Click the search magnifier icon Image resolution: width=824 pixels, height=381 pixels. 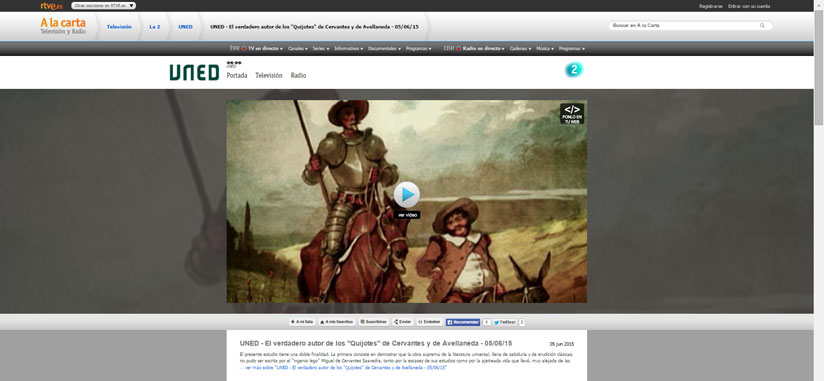click(x=762, y=25)
